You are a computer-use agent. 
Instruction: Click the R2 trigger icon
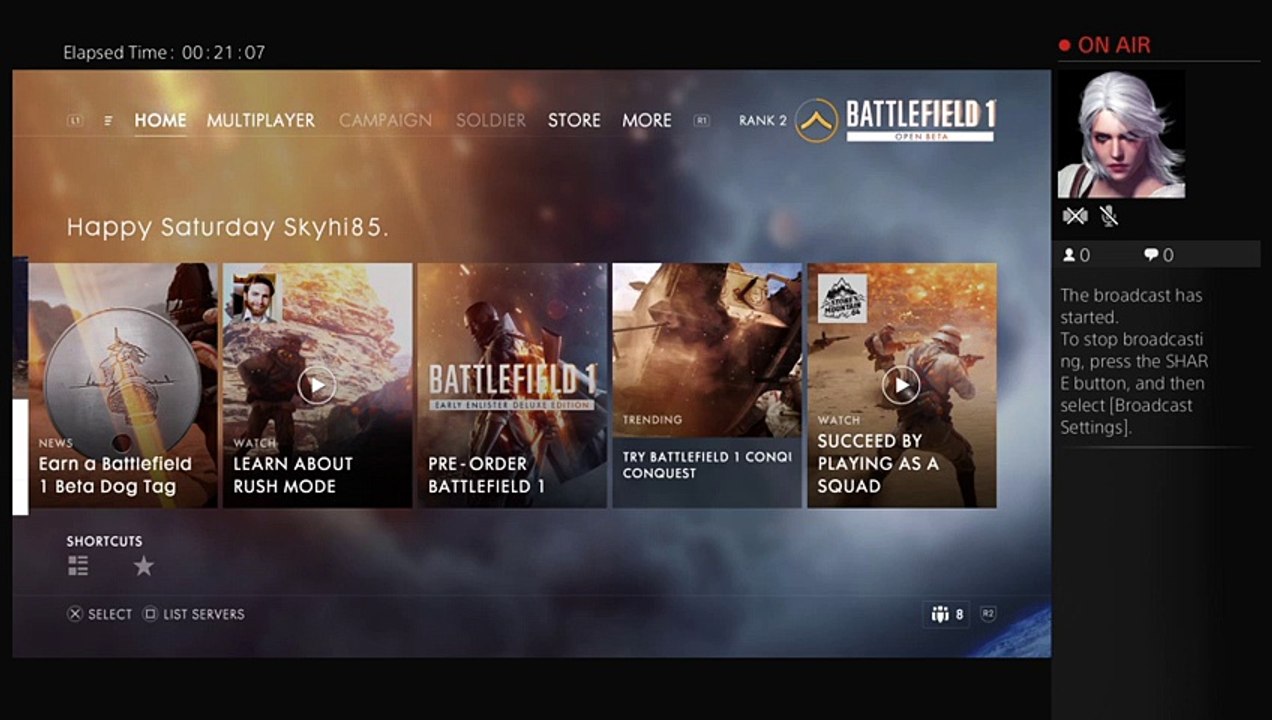click(988, 614)
